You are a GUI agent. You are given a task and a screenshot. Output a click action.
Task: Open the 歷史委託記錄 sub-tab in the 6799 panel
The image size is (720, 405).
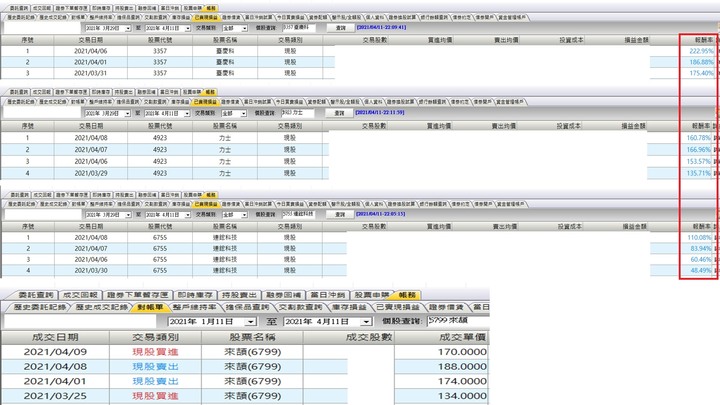point(40,307)
